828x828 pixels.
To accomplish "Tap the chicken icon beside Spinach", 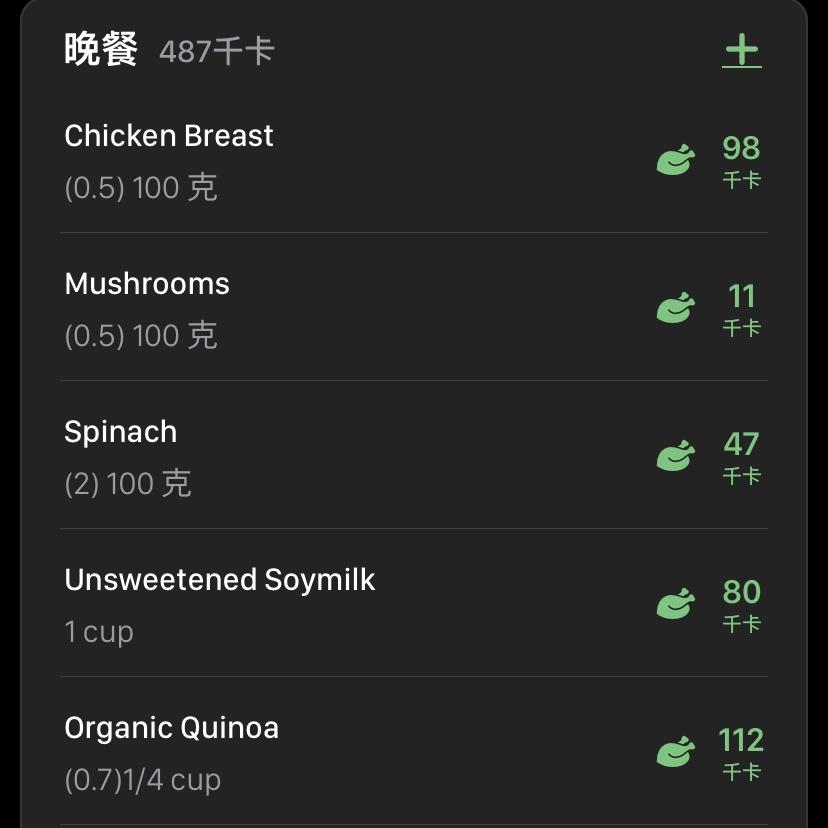I will click(x=675, y=456).
